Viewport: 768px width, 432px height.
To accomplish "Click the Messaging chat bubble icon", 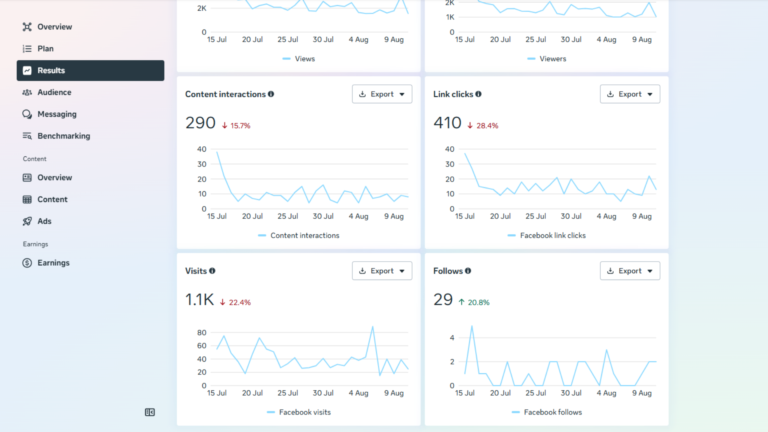I will [x=27, y=114].
